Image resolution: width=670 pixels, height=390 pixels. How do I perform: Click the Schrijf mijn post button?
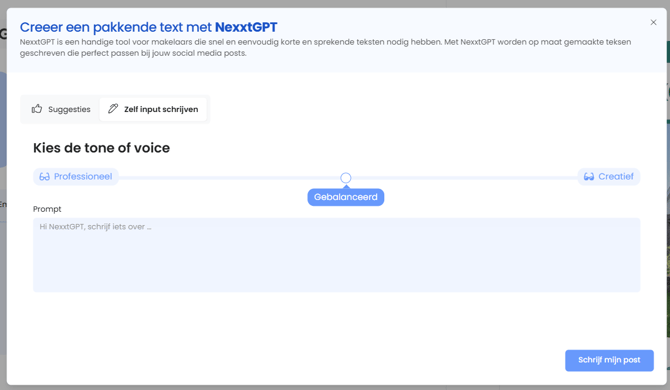click(609, 361)
